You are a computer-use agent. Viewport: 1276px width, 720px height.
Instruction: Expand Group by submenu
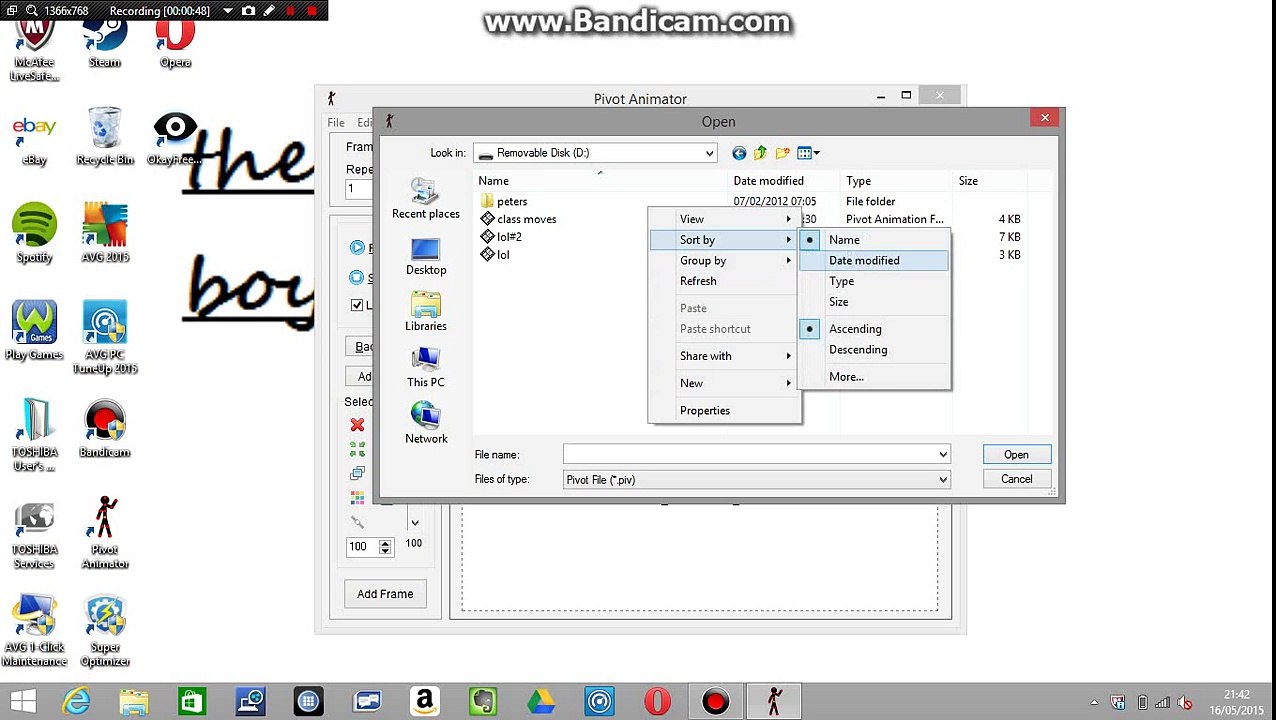point(724,261)
